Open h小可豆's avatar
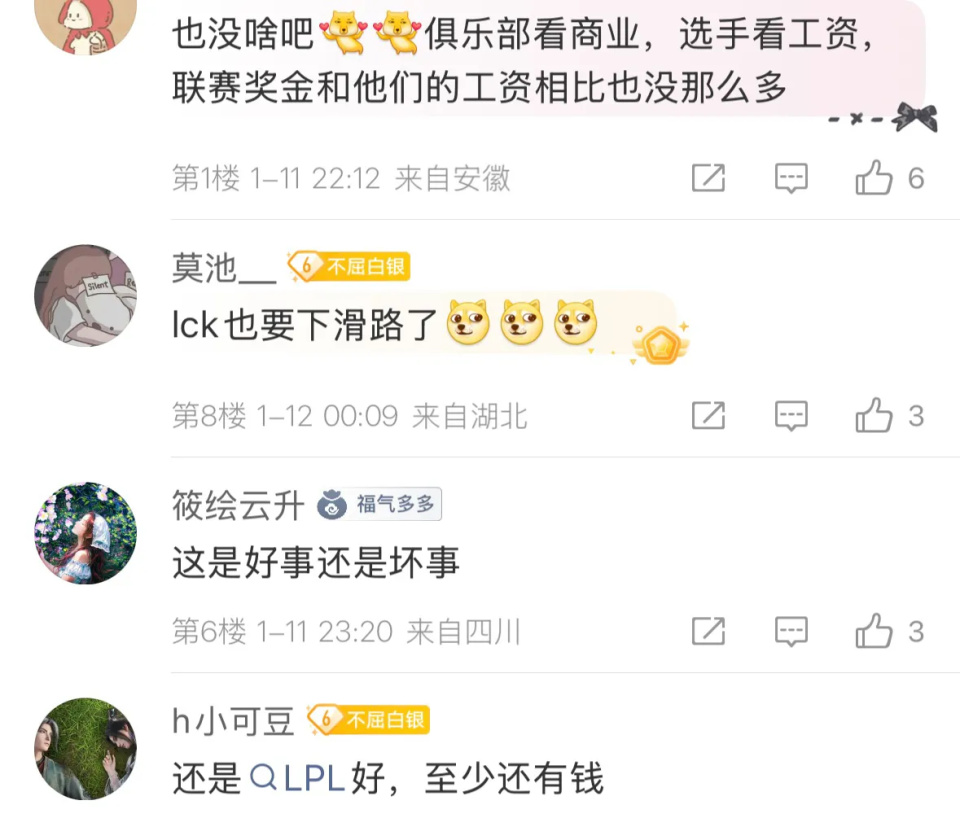960x818 pixels. (85, 749)
